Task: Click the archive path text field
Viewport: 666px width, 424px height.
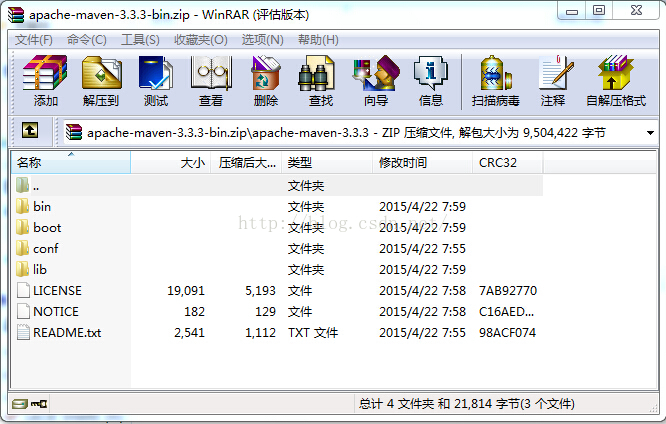Action: coord(360,133)
